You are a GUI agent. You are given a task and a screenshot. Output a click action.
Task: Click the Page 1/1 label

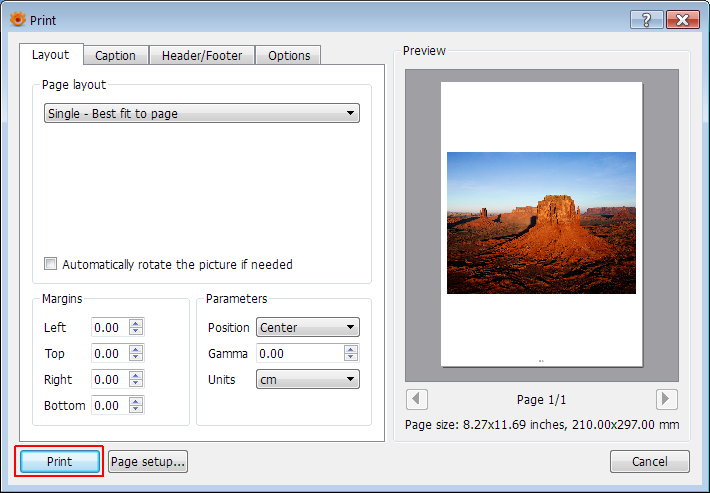pyautogui.click(x=542, y=400)
